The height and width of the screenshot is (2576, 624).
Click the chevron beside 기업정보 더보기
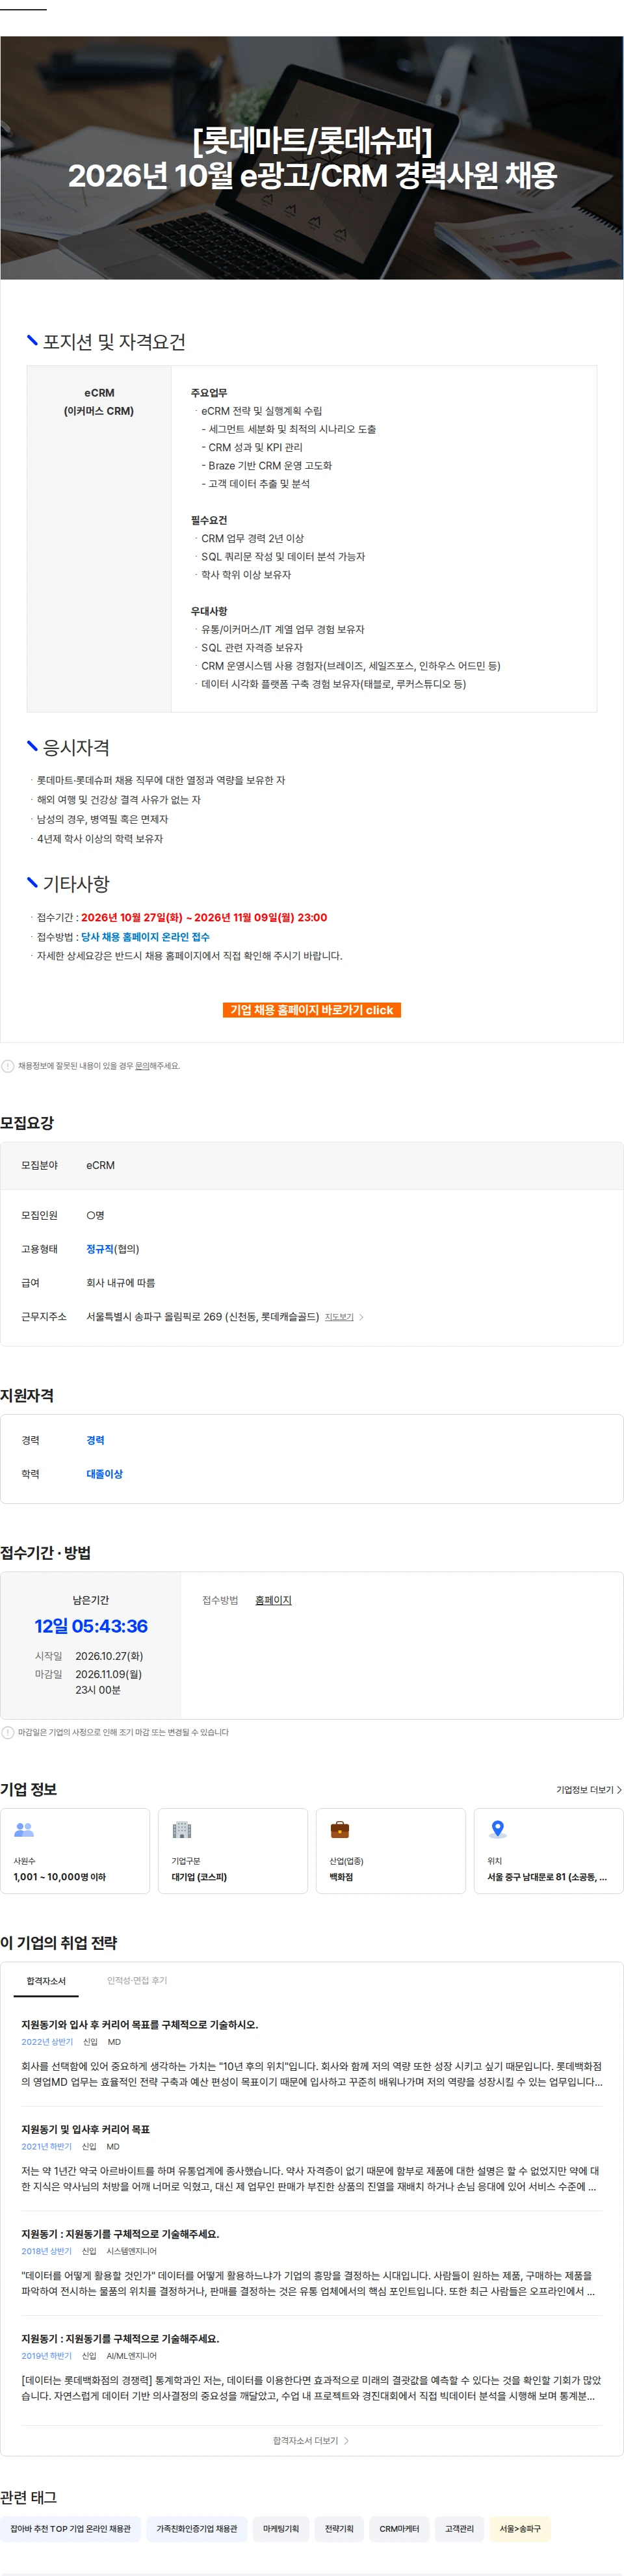click(x=619, y=1790)
